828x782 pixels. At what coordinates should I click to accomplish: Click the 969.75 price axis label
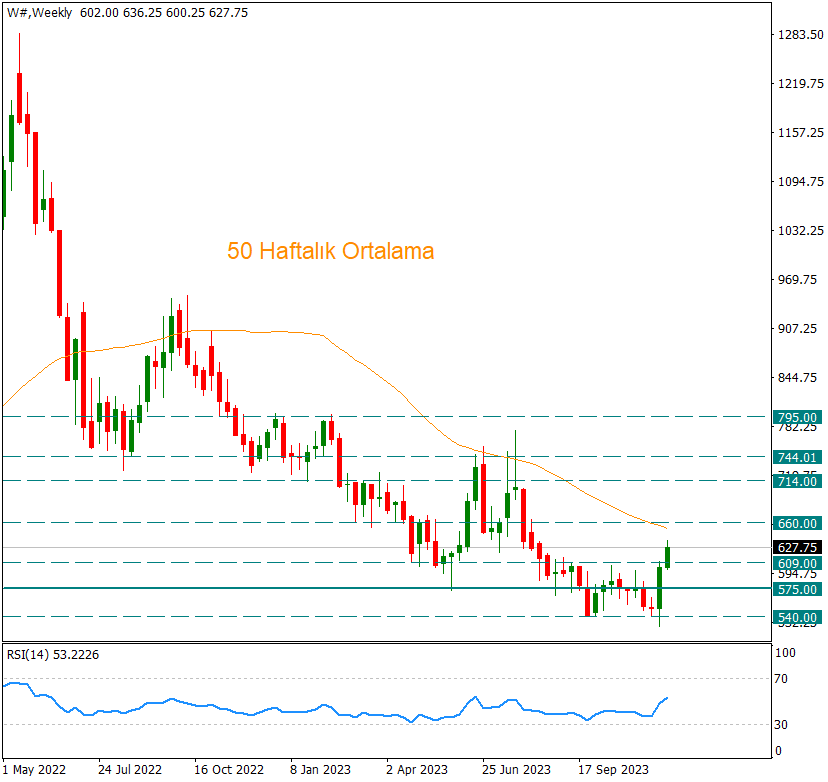[x=797, y=280]
